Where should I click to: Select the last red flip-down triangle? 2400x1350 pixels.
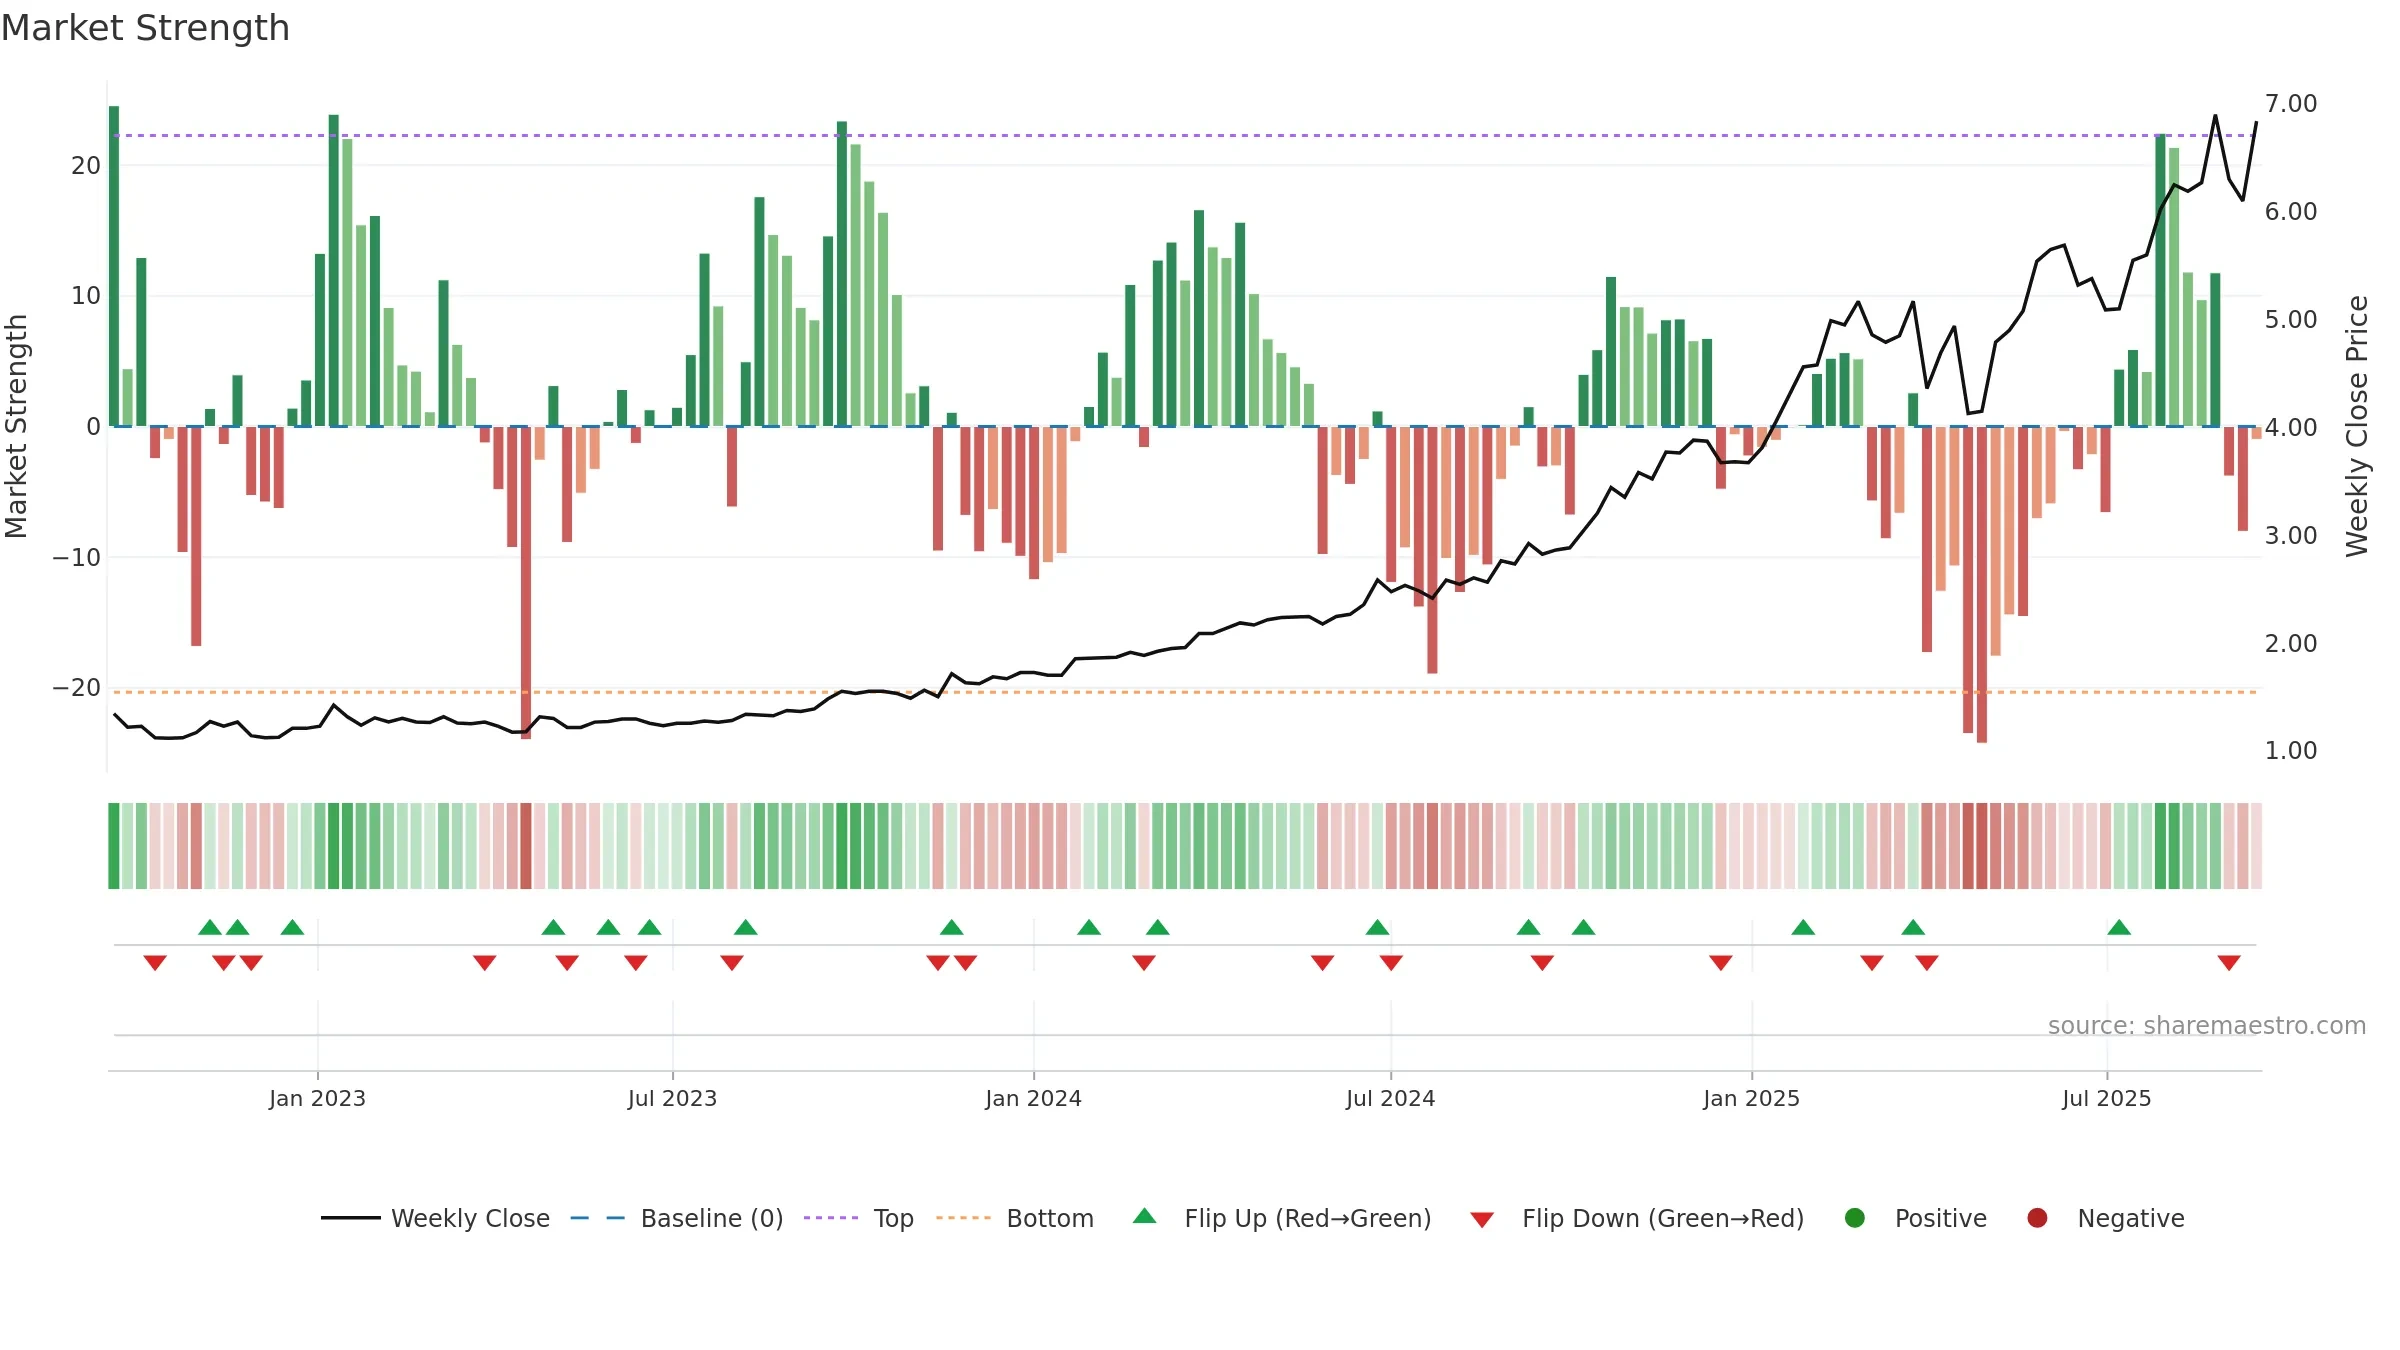(2229, 963)
